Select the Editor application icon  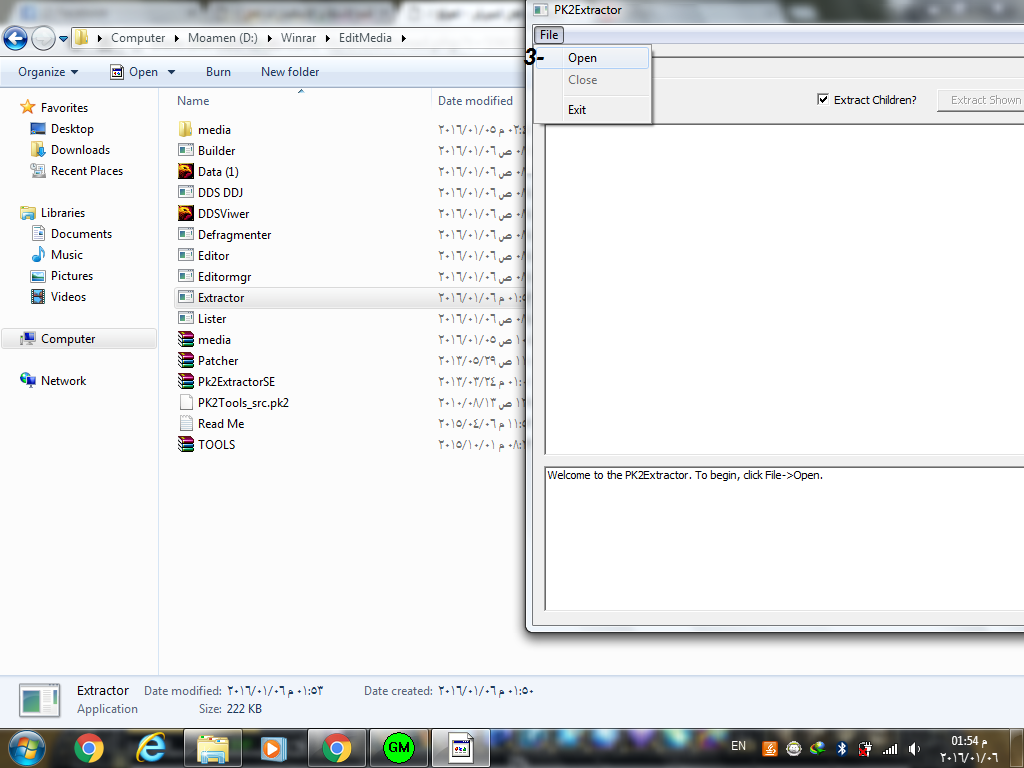coord(185,255)
